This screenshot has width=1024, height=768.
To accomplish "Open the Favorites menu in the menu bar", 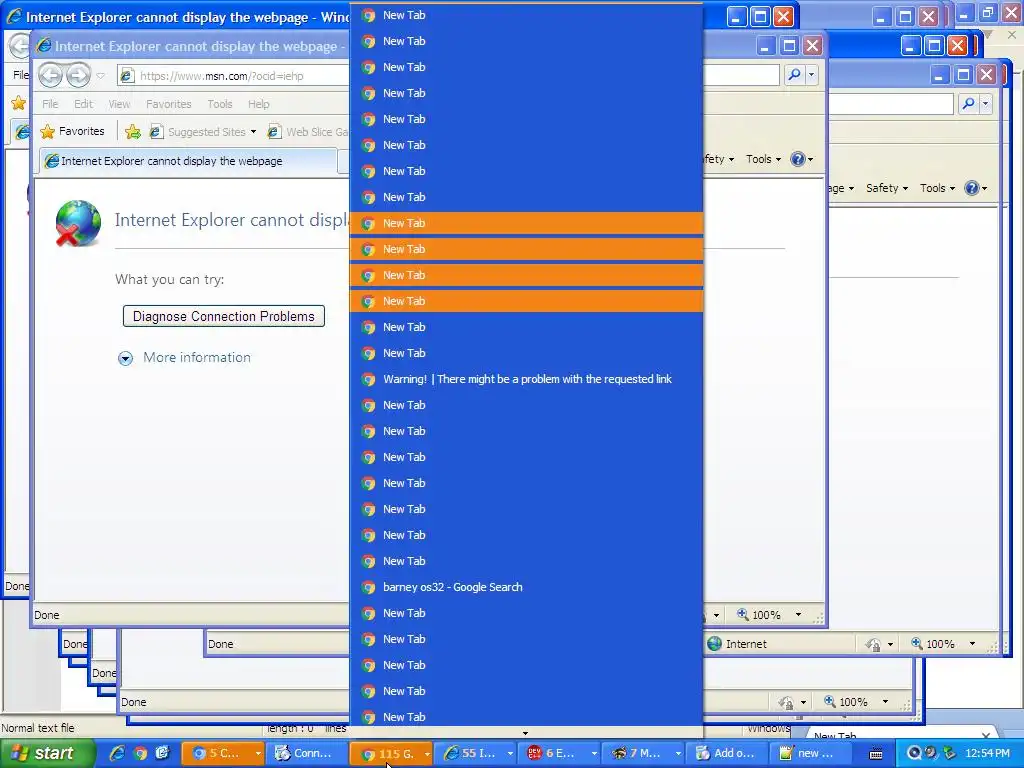I will pos(168,104).
